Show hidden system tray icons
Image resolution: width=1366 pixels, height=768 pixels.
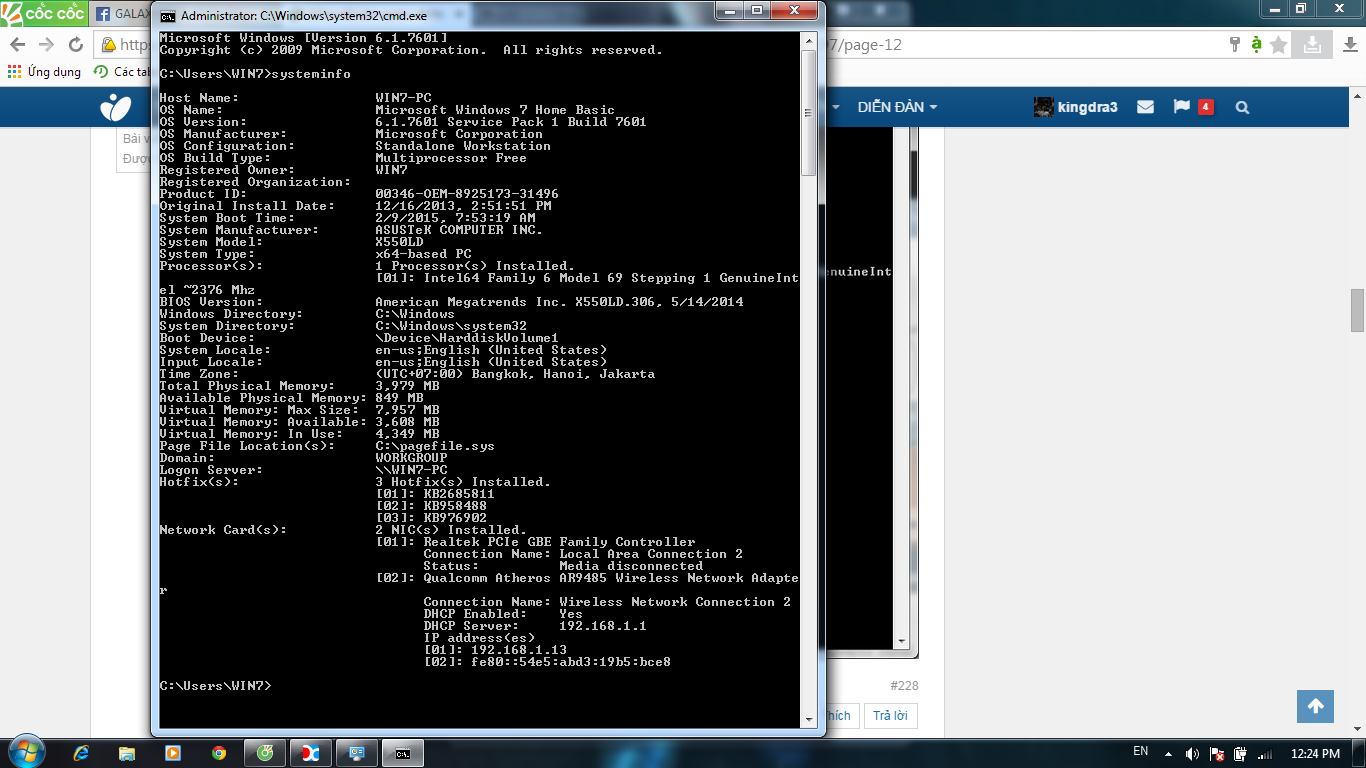pyautogui.click(x=1169, y=753)
